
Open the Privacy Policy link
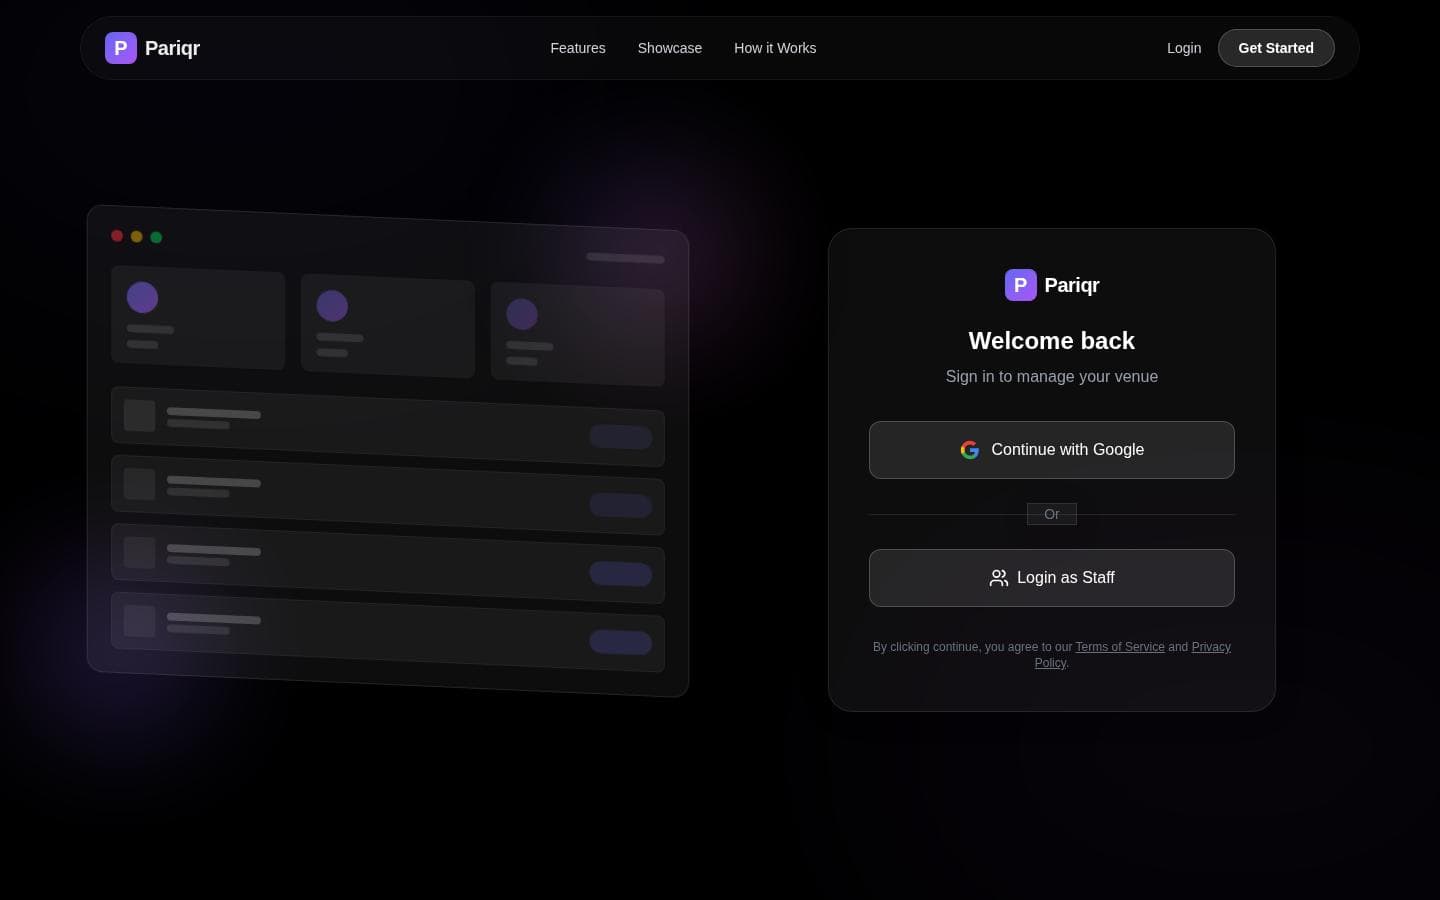coord(1210,647)
